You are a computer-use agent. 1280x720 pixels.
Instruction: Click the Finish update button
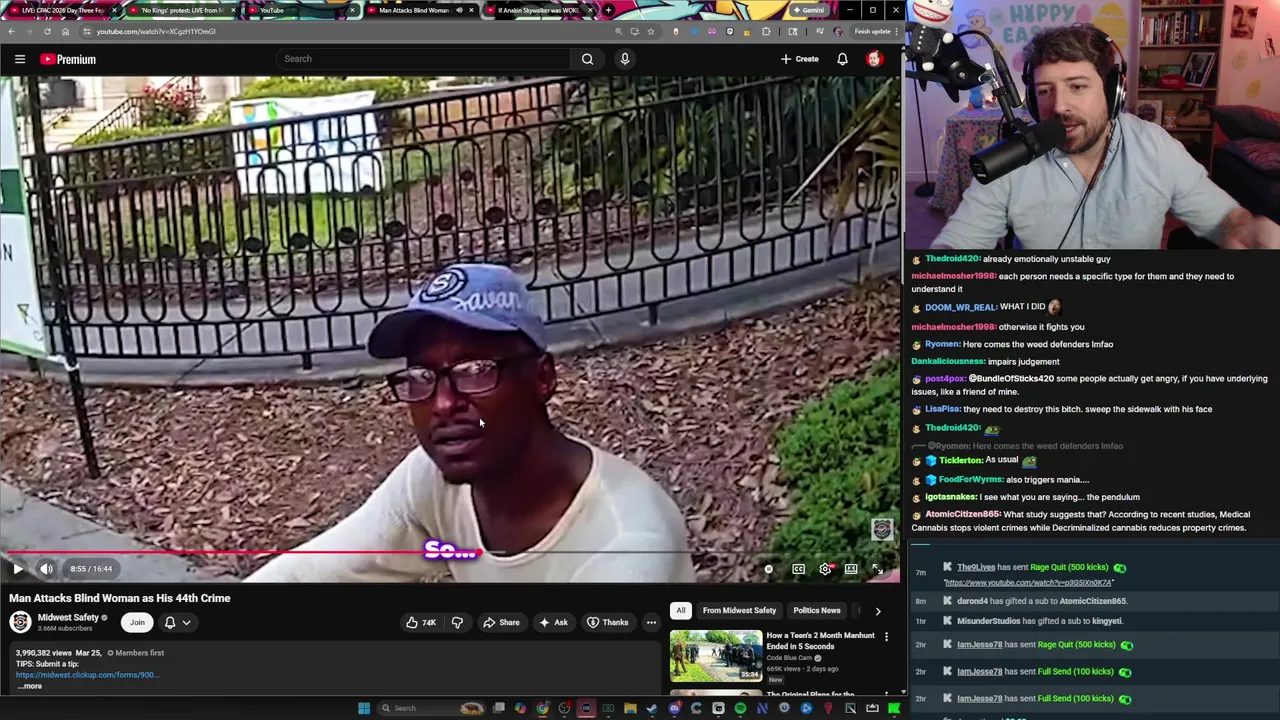pyautogui.click(x=872, y=31)
